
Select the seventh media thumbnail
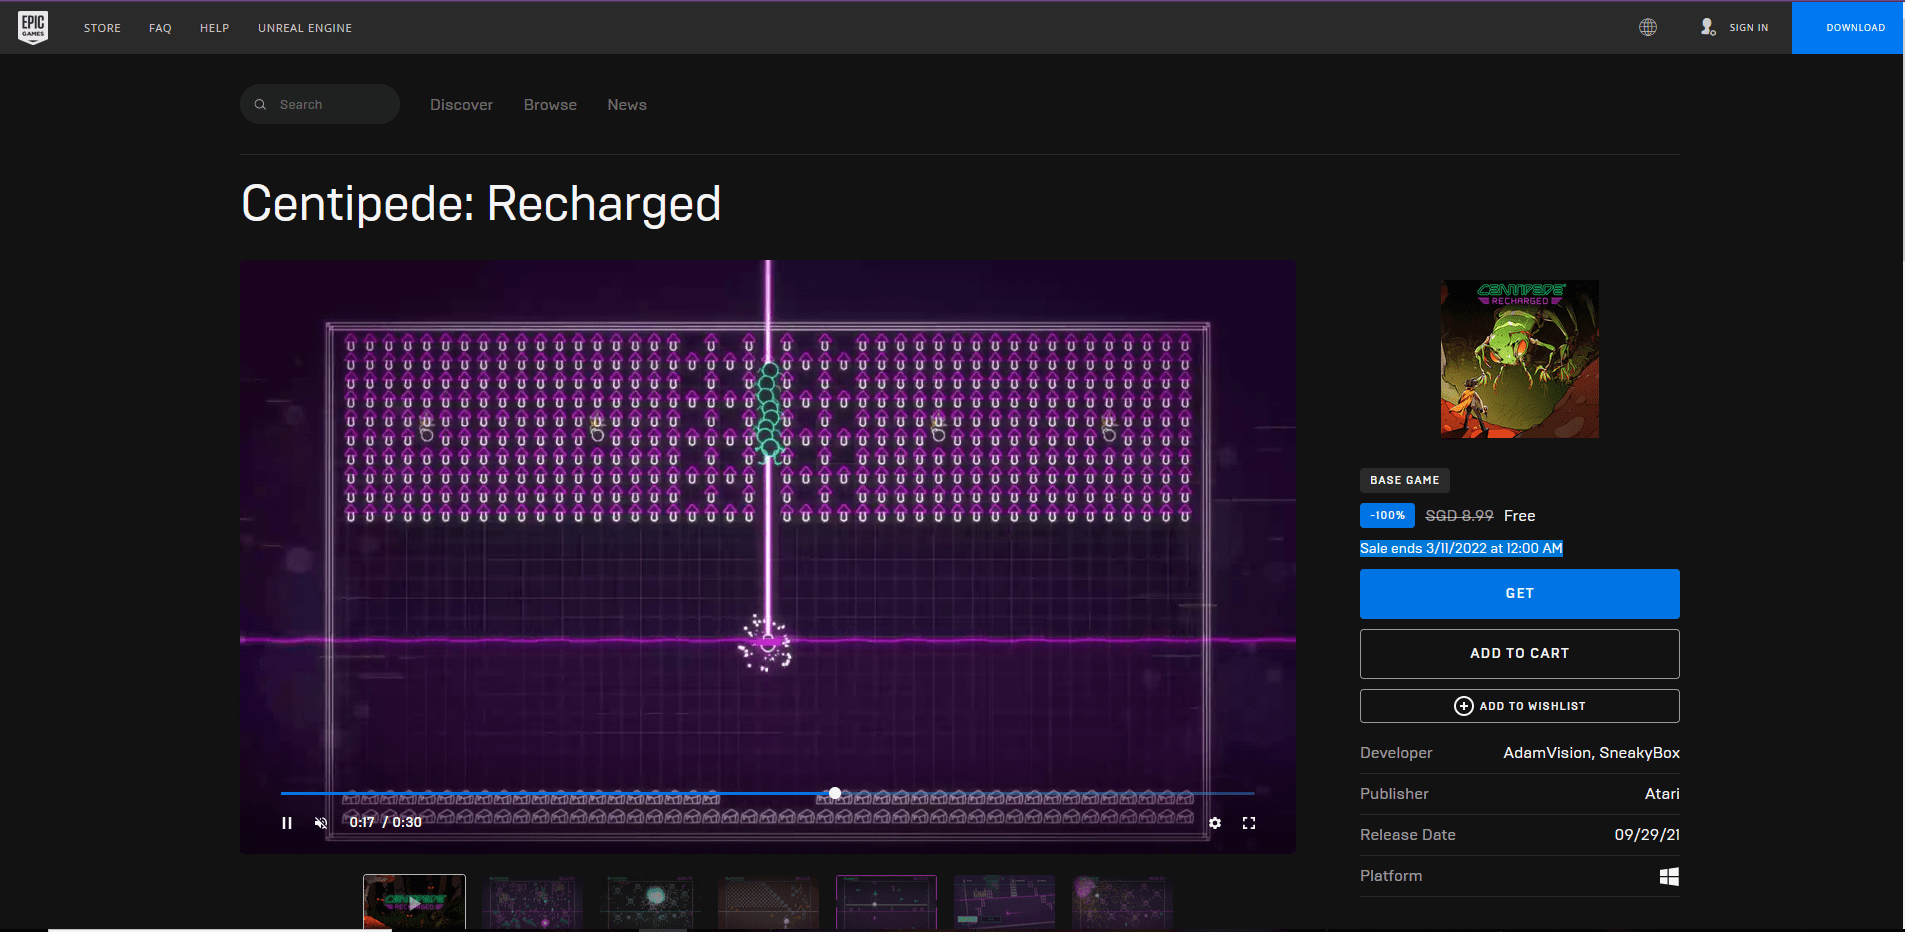1122,902
